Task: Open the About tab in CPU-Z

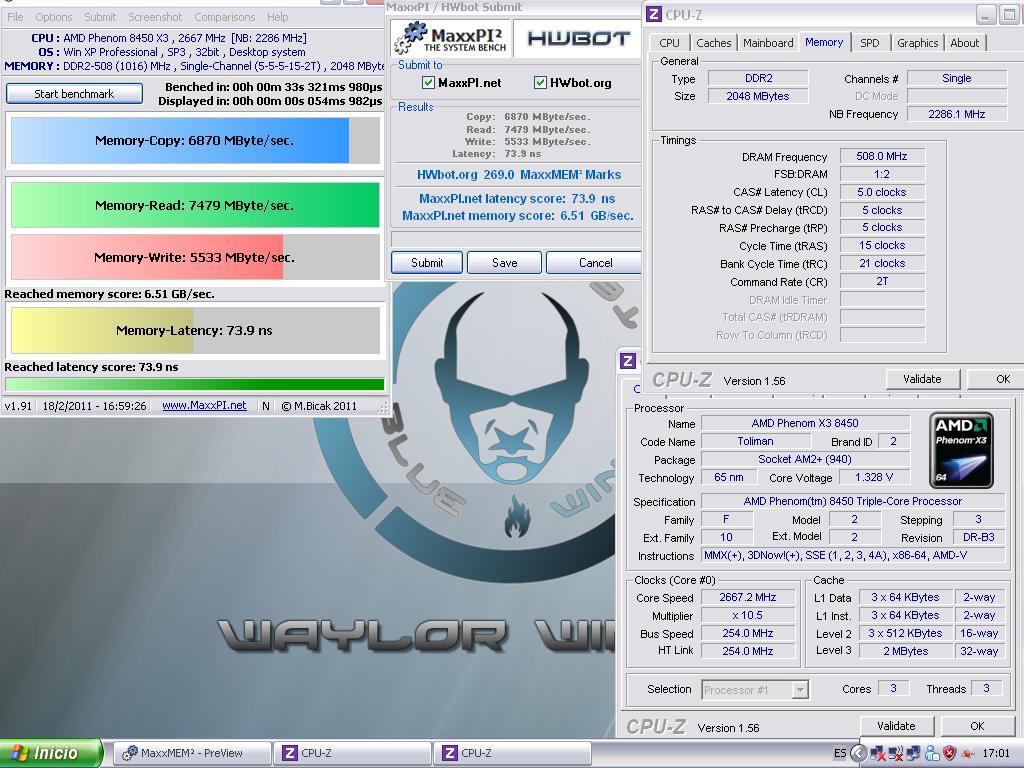Action: click(965, 43)
